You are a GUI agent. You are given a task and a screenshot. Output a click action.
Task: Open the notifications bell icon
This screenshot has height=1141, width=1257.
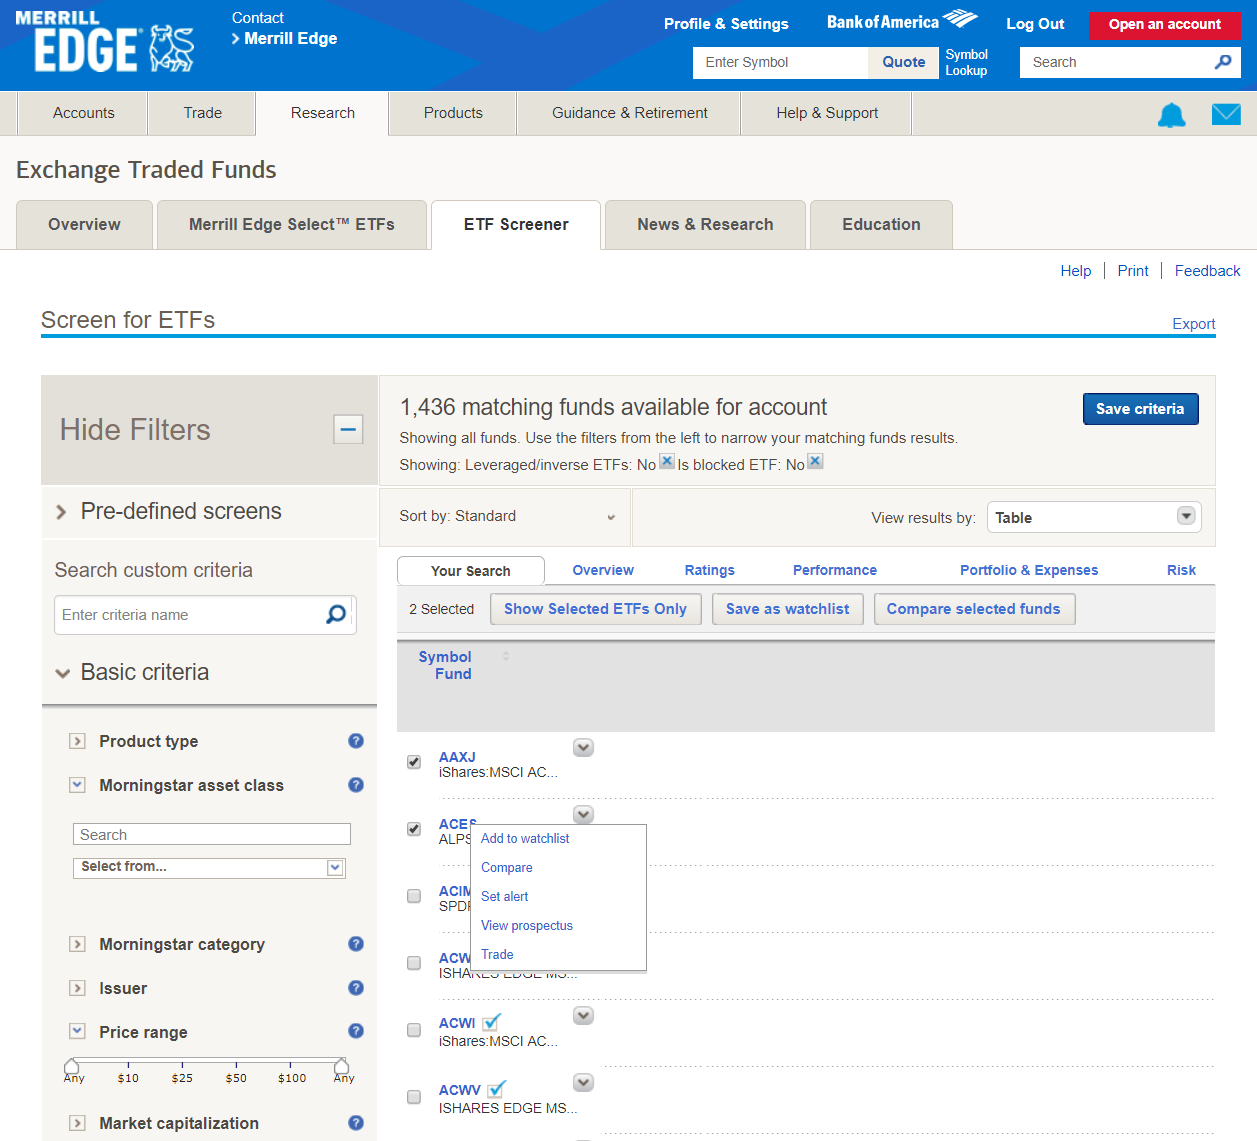click(1171, 115)
